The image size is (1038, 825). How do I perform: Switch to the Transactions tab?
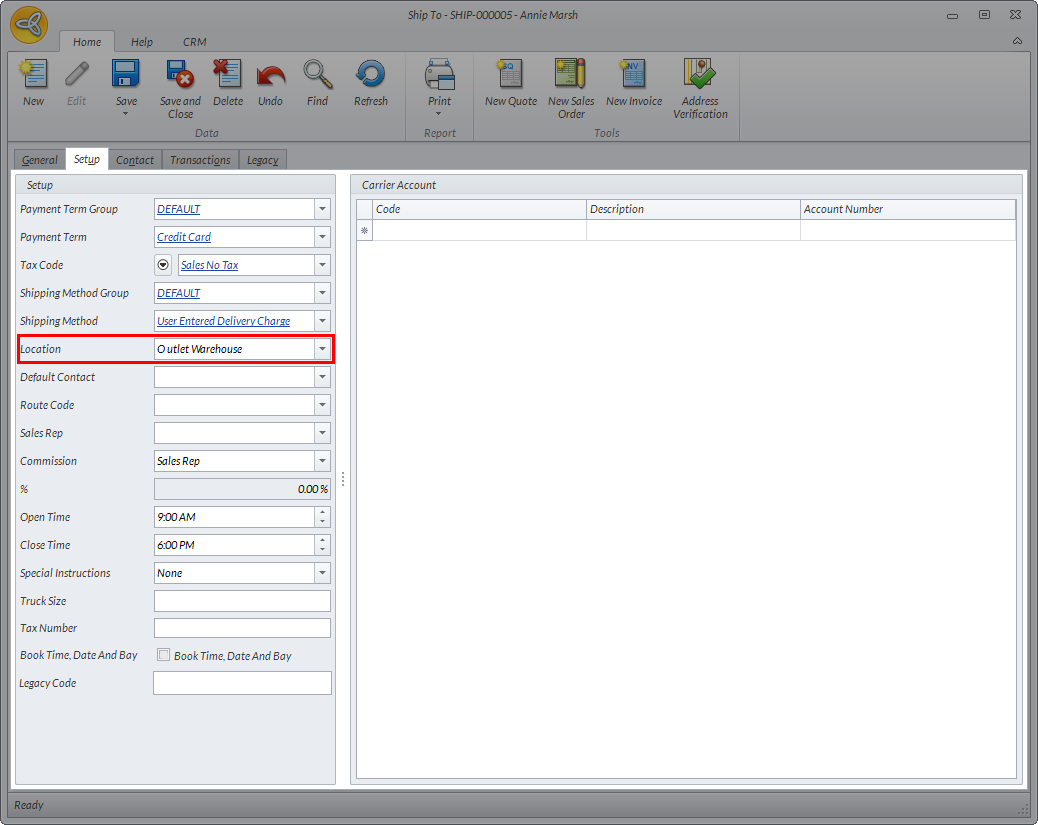(x=200, y=160)
